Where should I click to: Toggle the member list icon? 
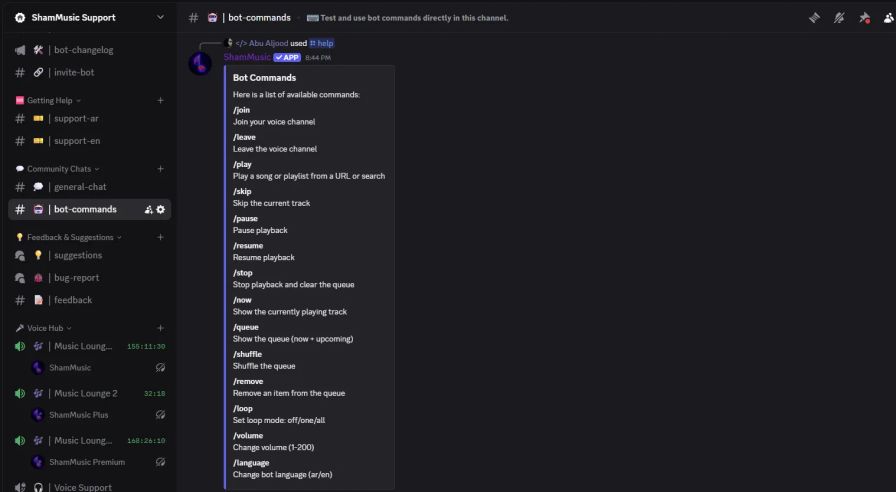887,18
